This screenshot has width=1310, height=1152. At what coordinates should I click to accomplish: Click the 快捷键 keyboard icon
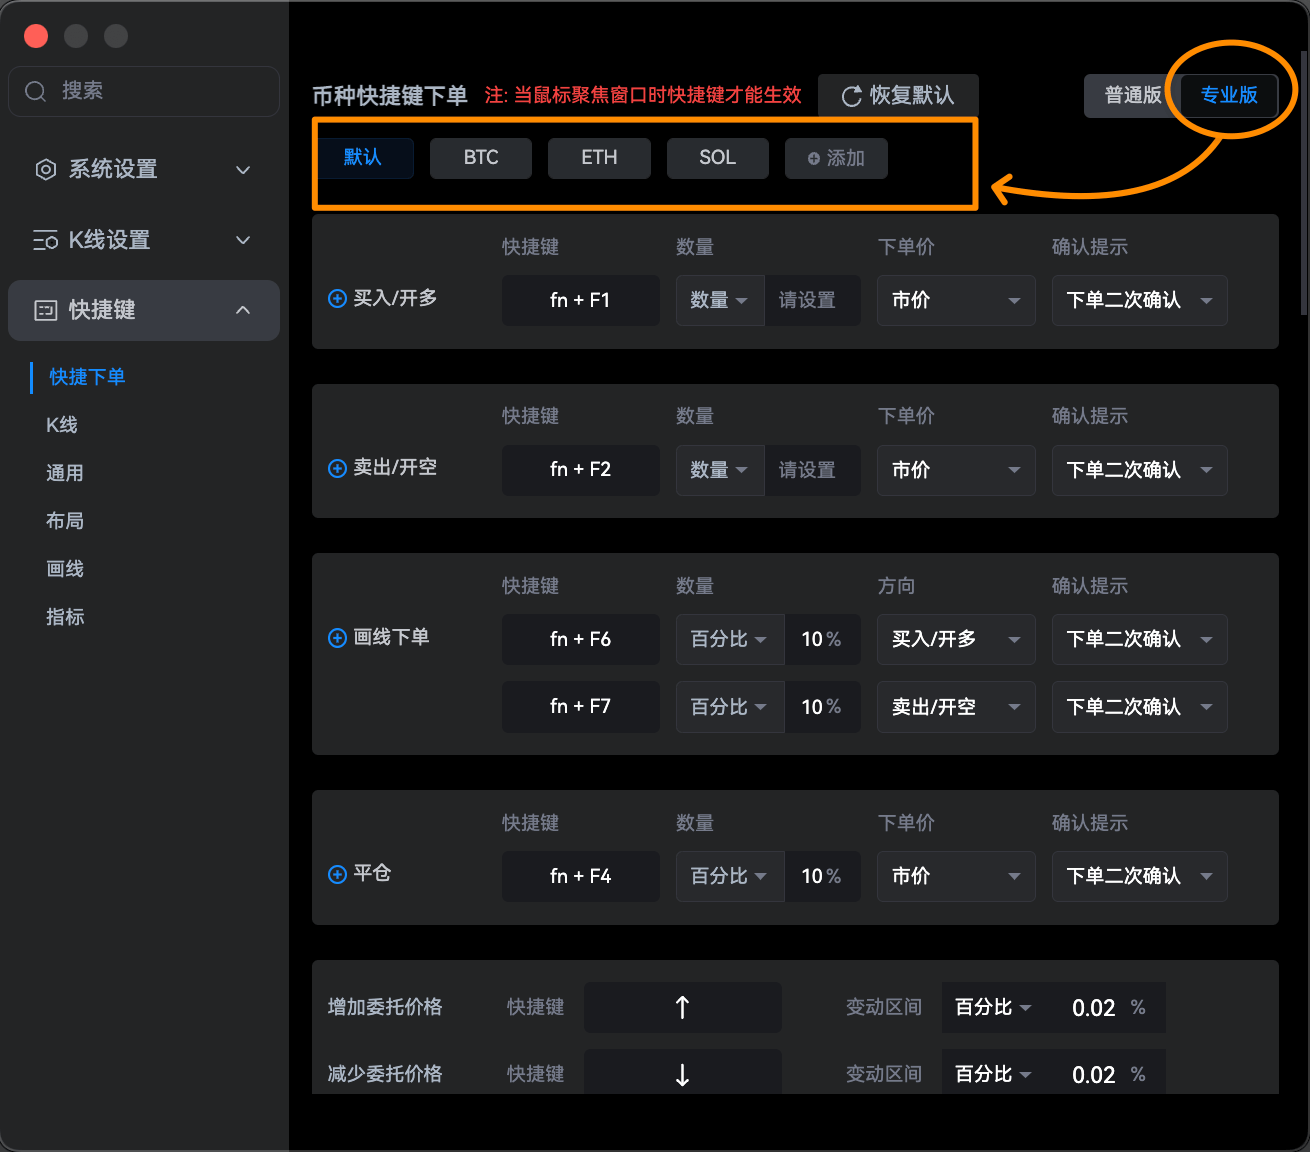click(x=45, y=310)
